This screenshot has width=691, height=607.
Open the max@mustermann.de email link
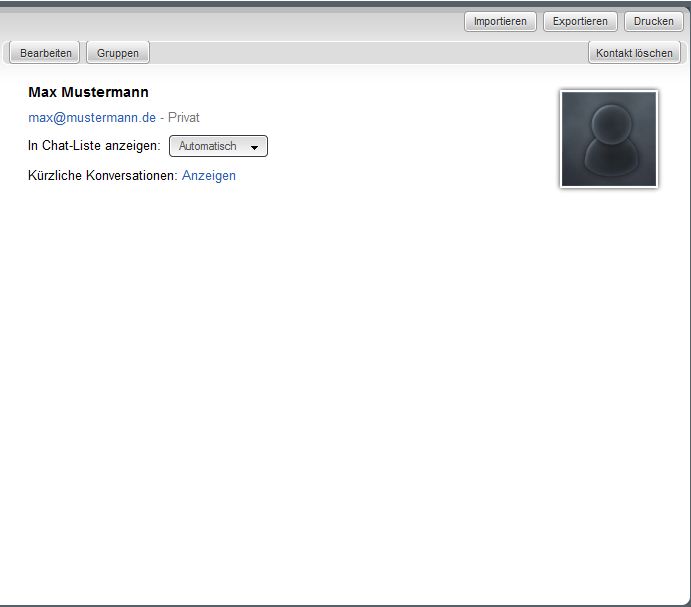coord(92,118)
